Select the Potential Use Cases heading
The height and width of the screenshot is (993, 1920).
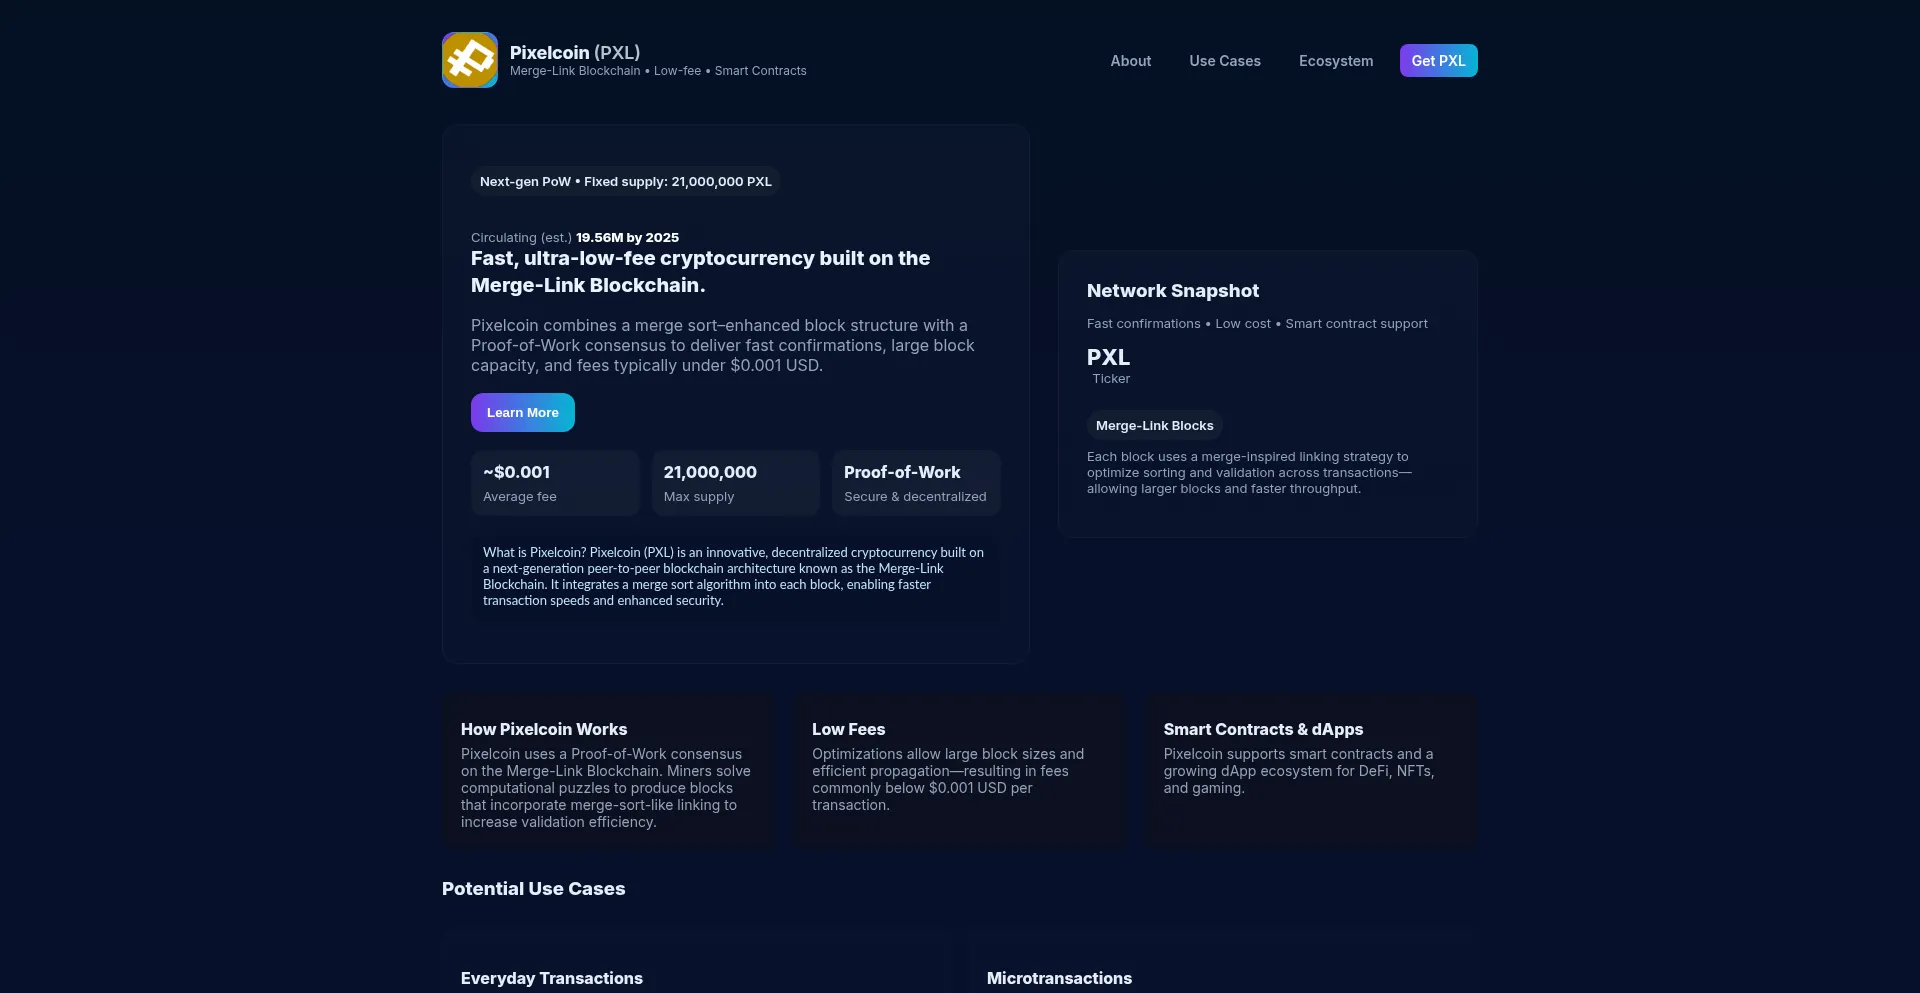tap(534, 888)
